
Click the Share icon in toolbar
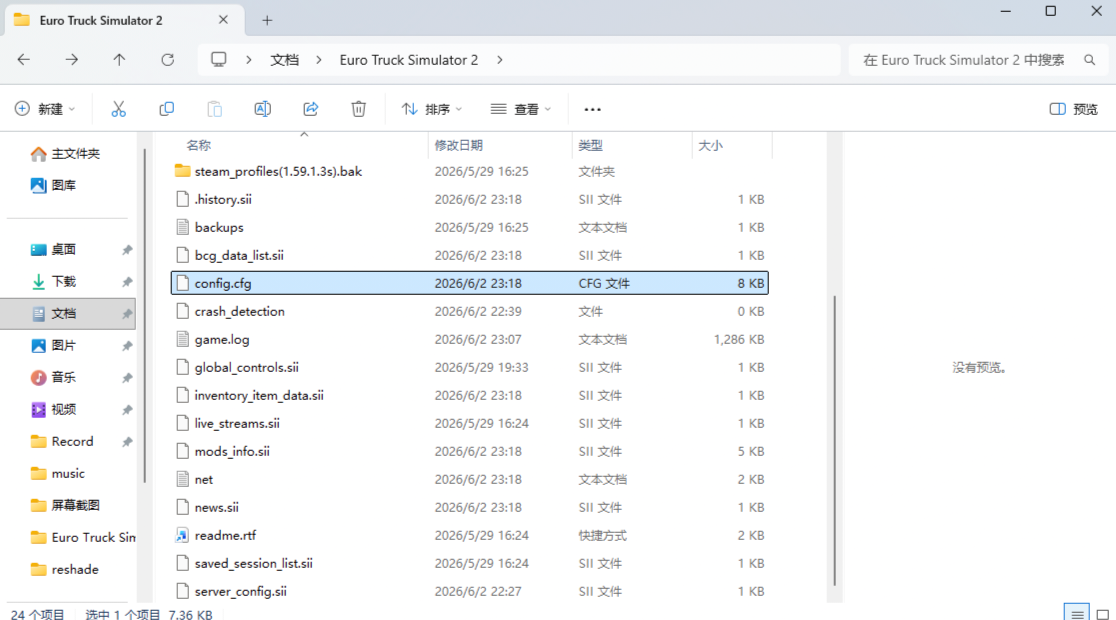coord(310,109)
